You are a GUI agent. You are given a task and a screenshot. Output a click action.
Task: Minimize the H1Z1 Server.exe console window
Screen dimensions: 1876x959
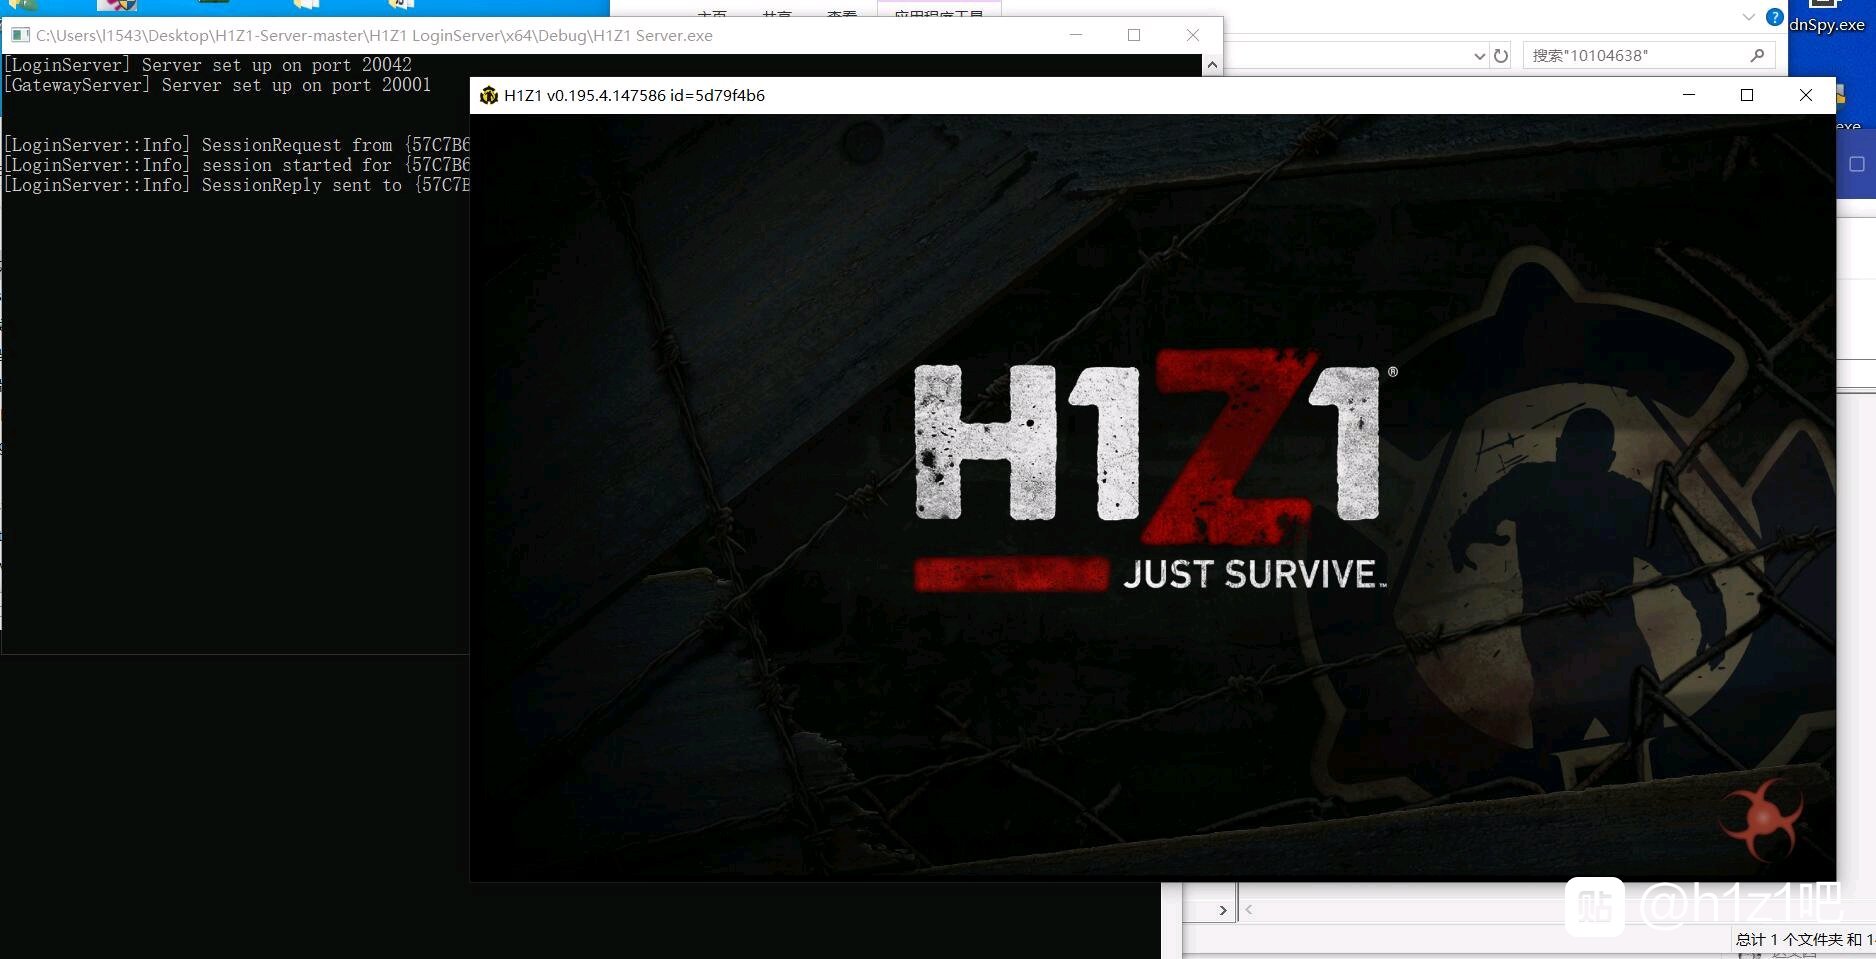click(1076, 35)
